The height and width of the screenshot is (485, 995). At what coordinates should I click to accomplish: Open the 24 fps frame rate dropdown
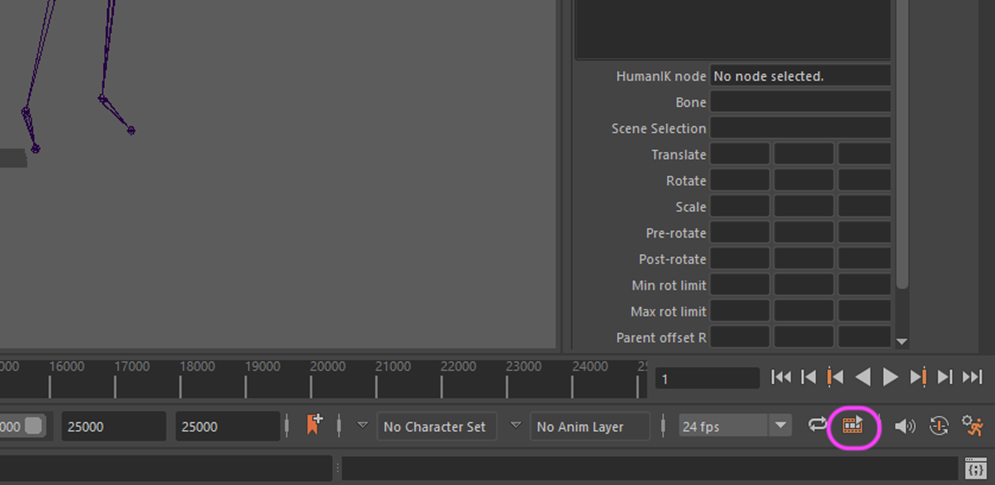(x=780, y=426)
